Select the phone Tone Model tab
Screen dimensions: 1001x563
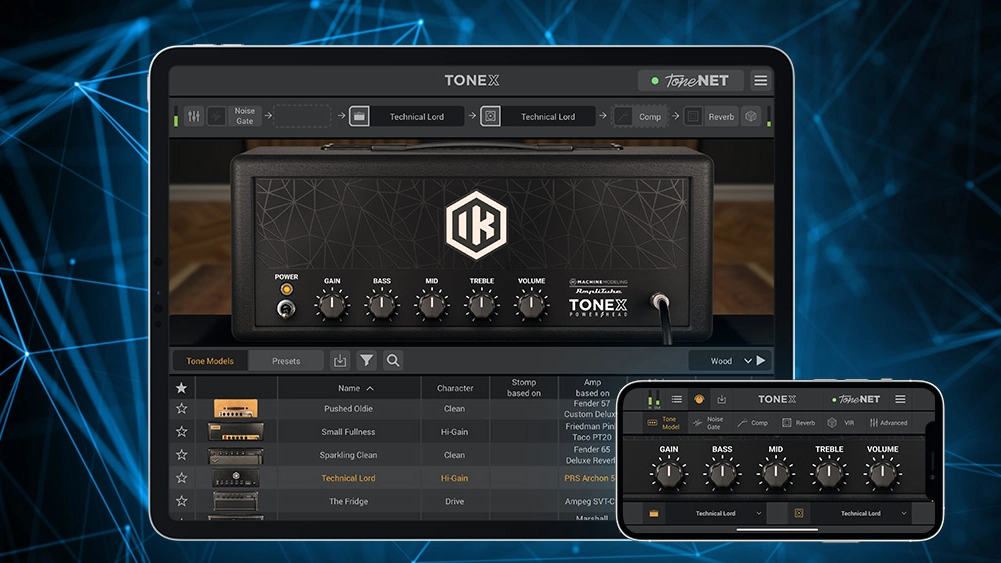coord(663,423)
